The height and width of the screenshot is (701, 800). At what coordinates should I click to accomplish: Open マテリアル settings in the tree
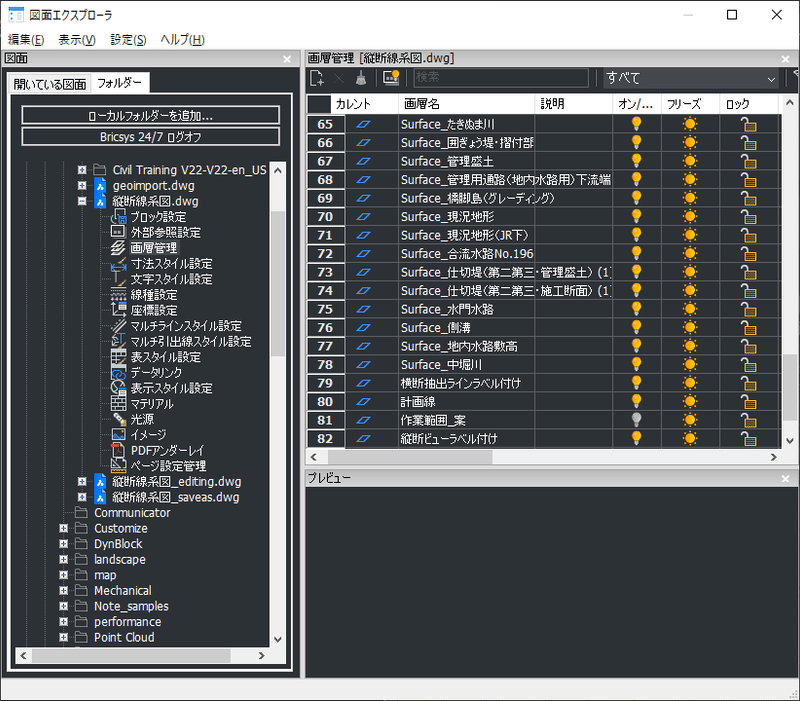click(152, 404)
